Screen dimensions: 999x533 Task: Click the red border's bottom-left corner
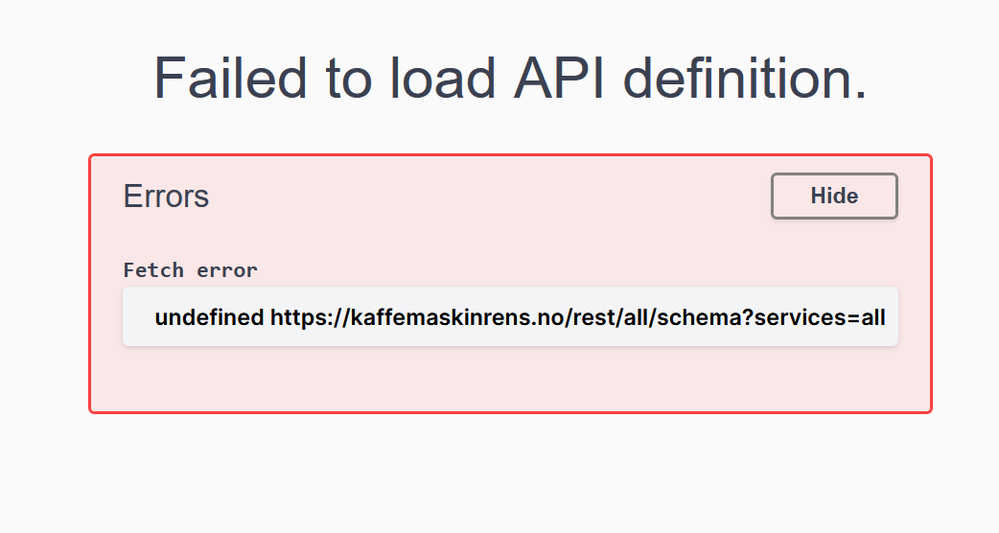tap(91, 411)
